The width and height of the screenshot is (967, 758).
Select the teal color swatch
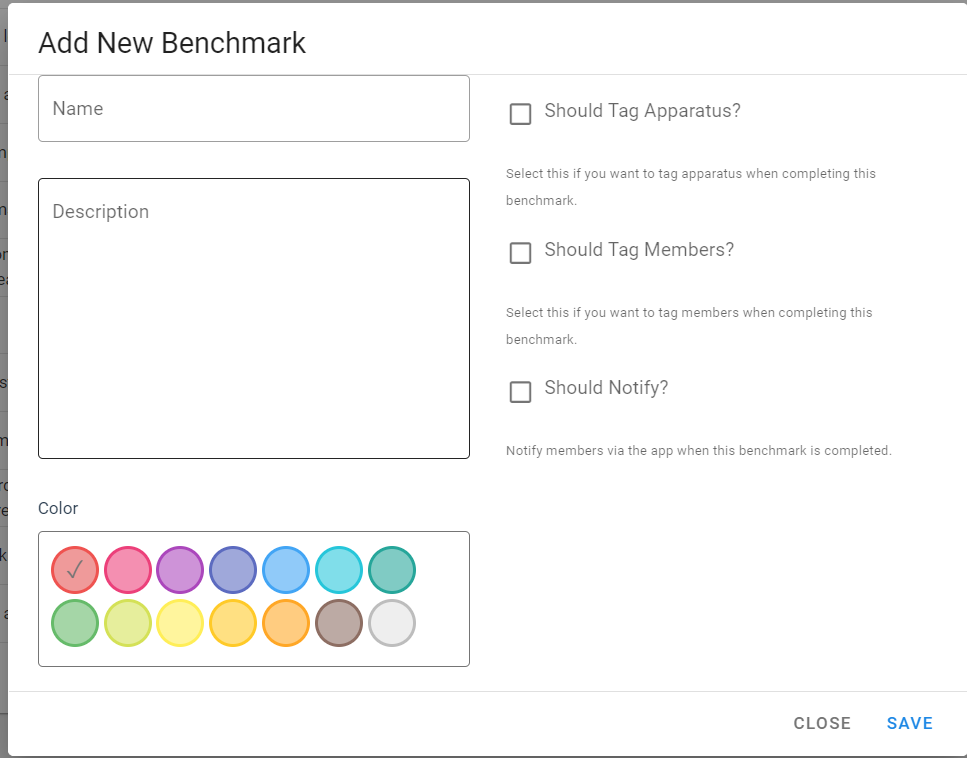pos(392,571)
